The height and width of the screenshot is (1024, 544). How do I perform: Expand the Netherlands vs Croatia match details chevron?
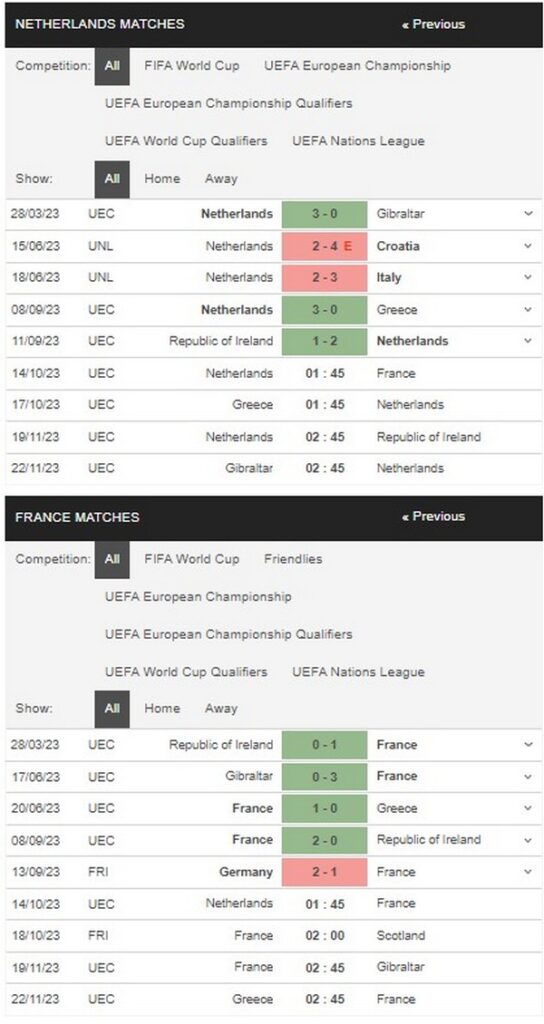(x=528, y=246)
